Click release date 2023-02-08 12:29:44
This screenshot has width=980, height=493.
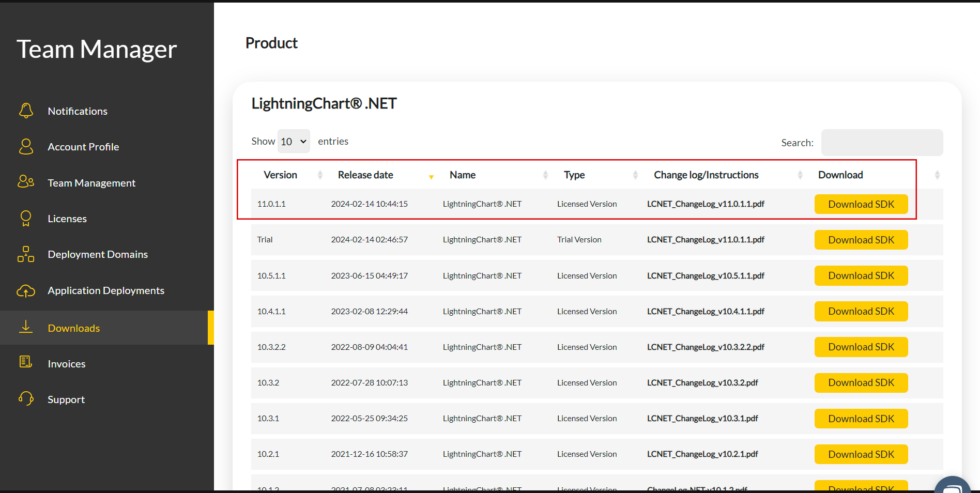(369, 311)
